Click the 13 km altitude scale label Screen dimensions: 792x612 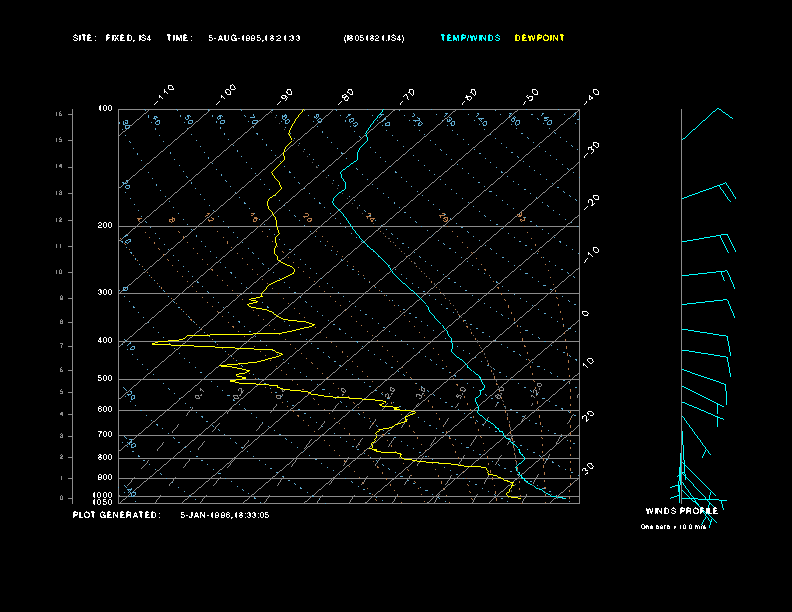tap(59, 193)
